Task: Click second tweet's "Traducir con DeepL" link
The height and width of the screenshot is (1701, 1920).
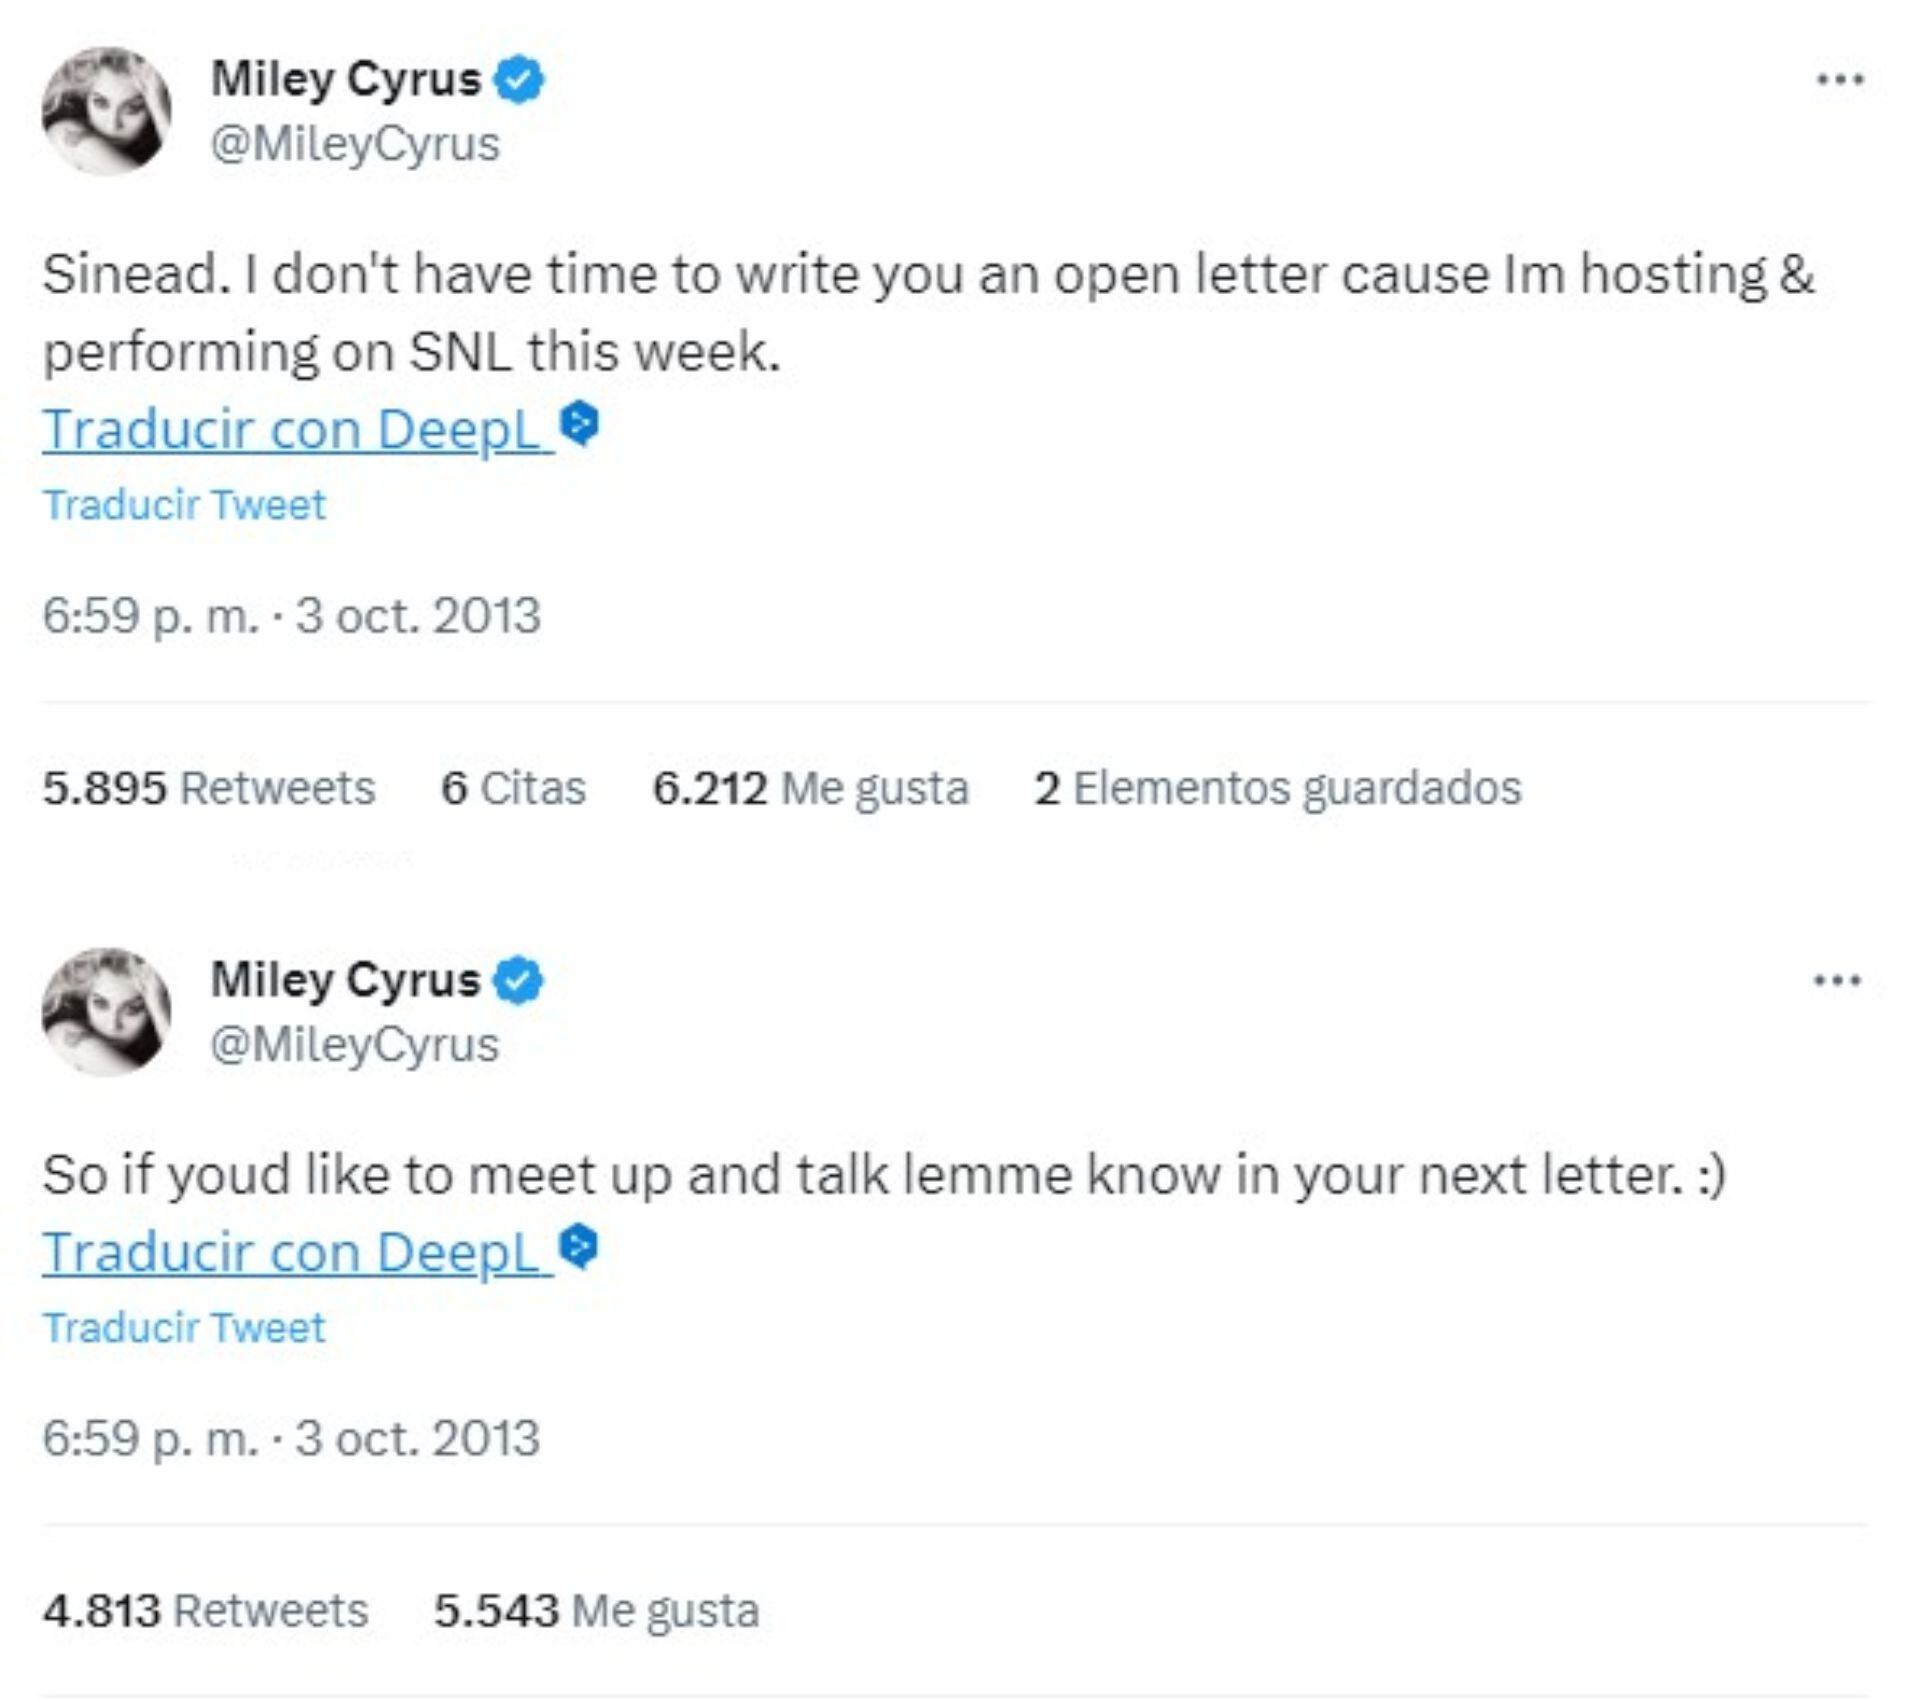Action: tap(296, 1252)
